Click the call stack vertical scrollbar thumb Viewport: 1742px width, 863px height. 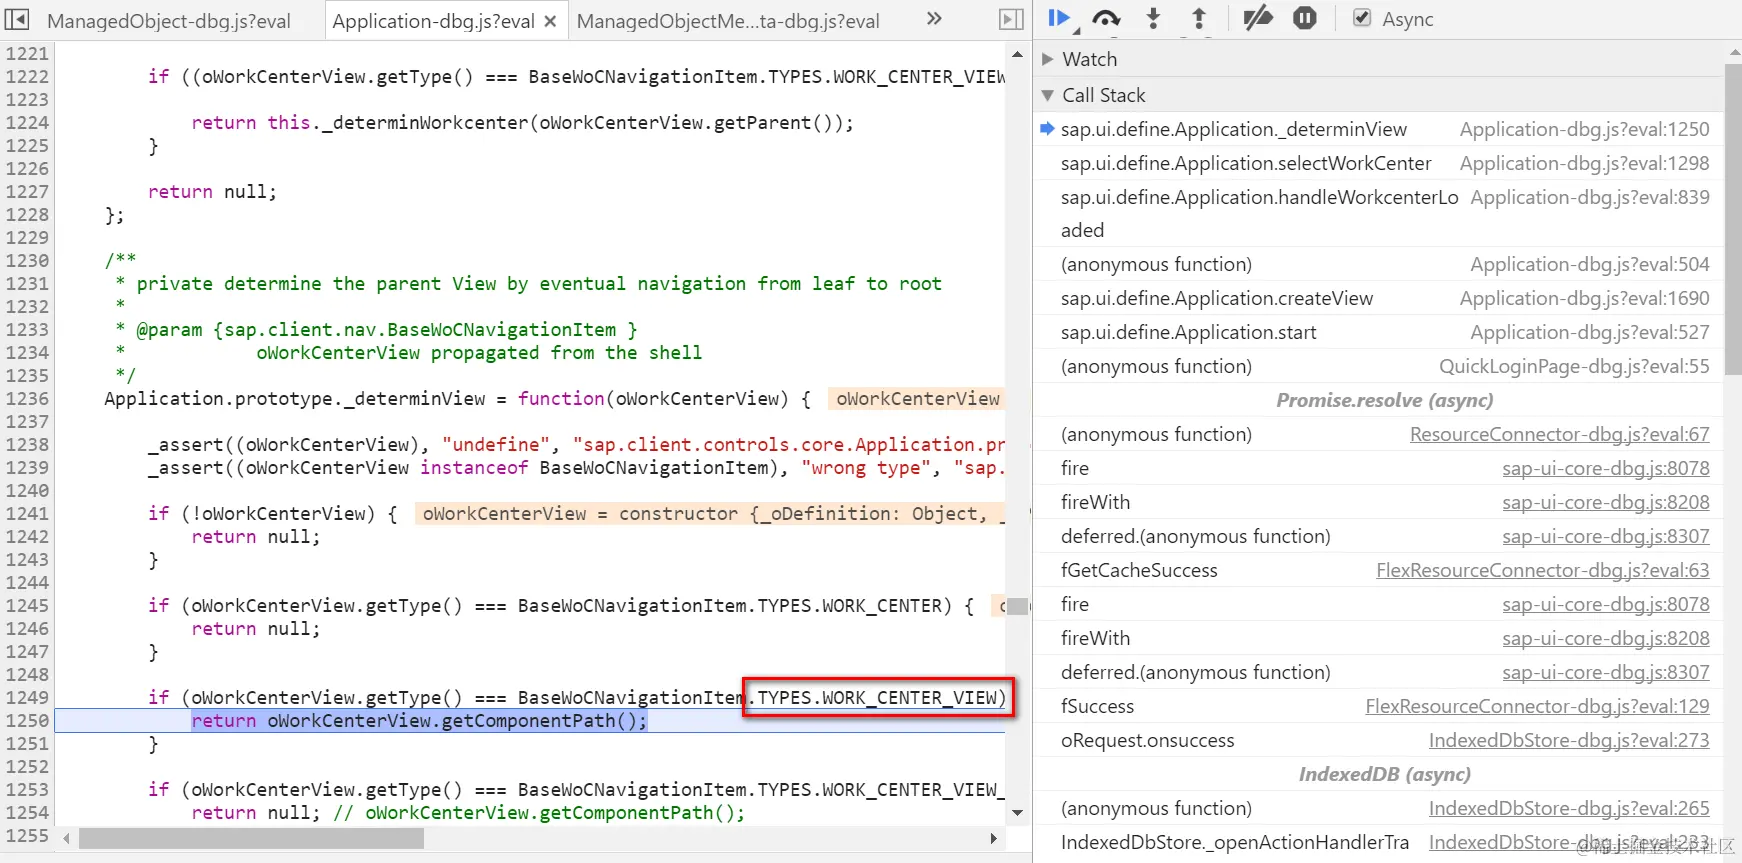(1733, 219)
